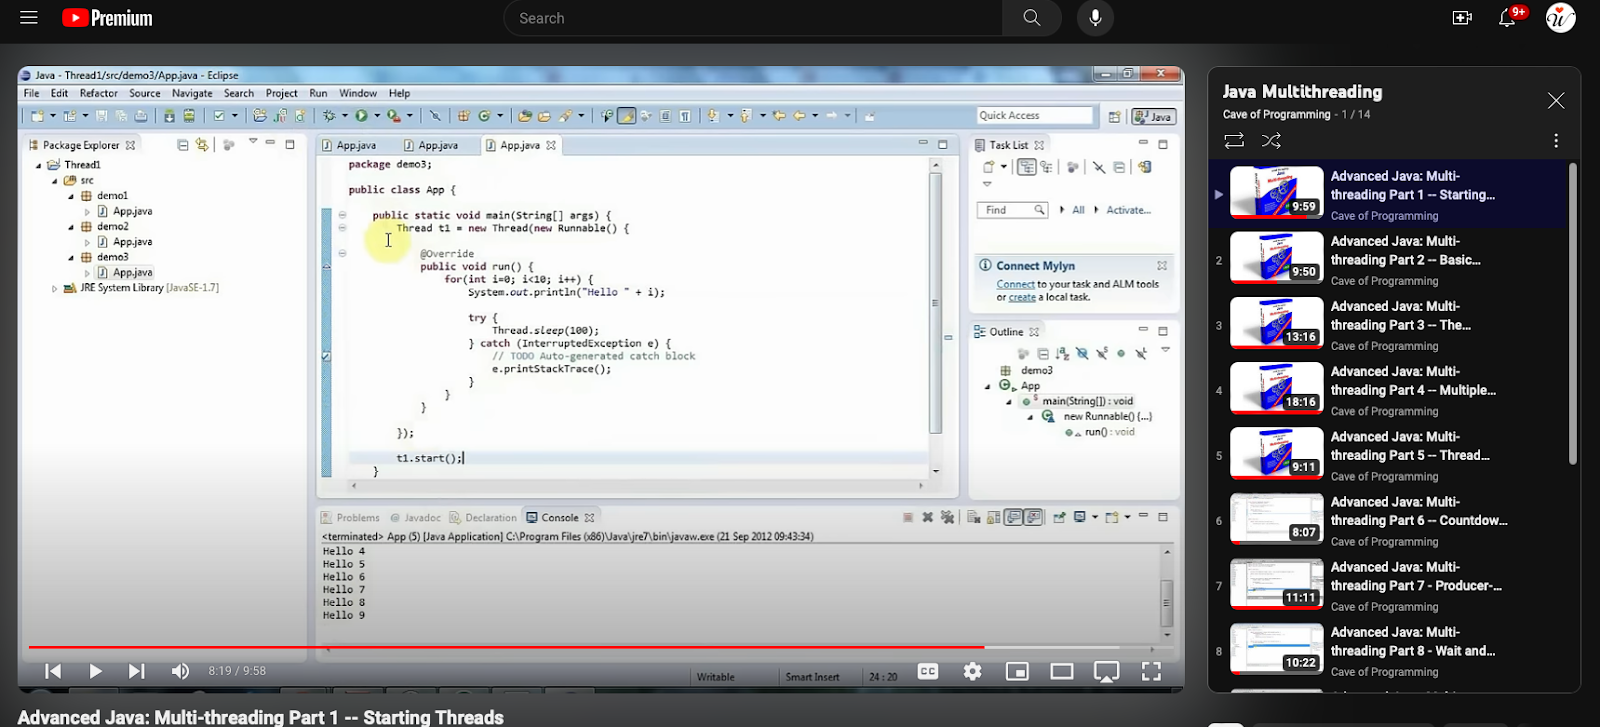Click the Cave of Programming playlist channel name
Screen dimensions: 1600x727
[1276, 114]
